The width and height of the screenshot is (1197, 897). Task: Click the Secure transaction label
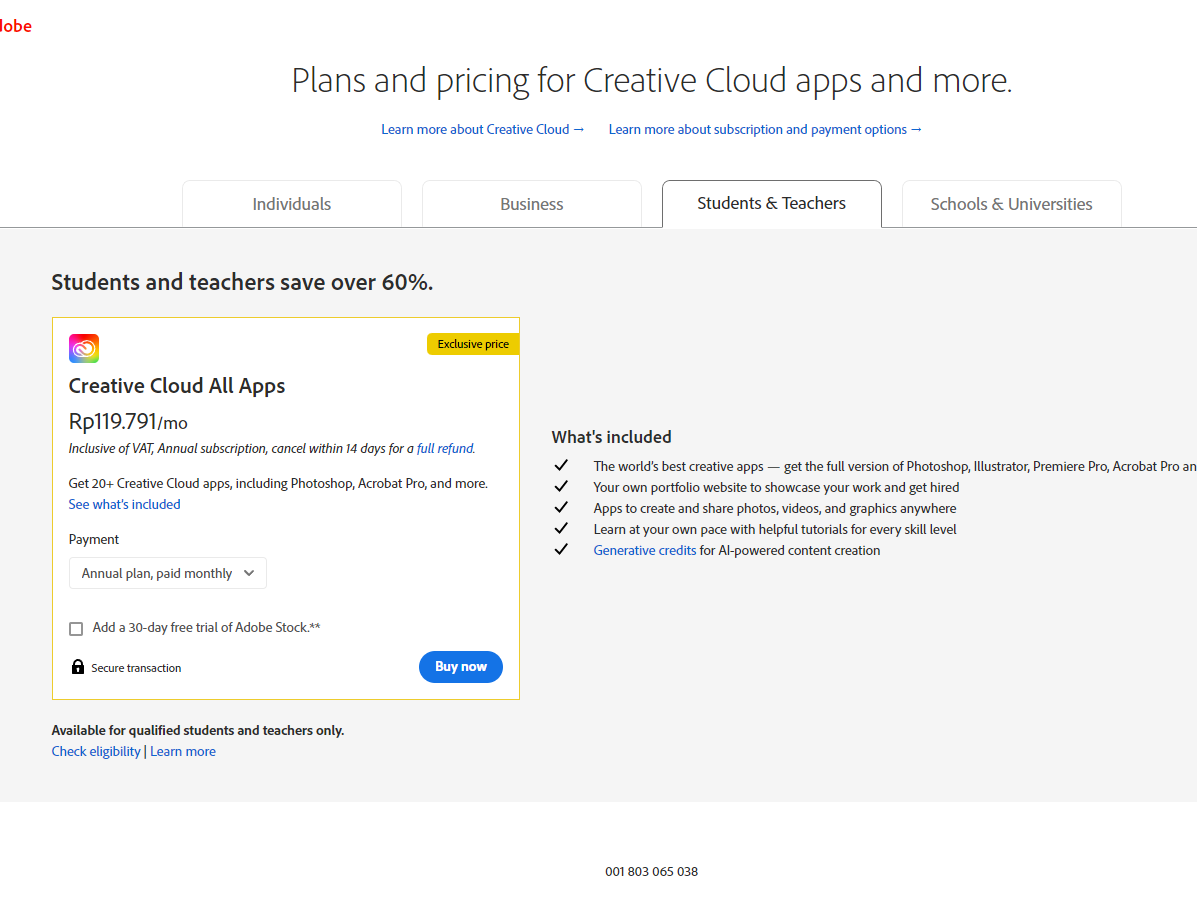coord(136,668)
